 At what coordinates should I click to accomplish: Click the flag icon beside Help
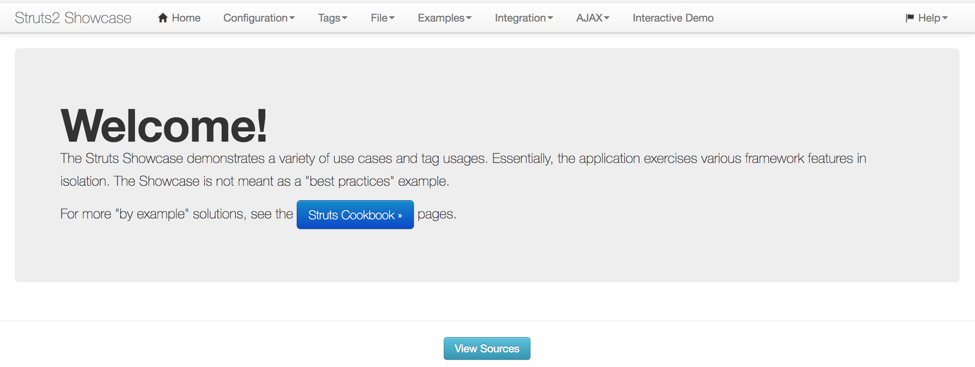910,18
